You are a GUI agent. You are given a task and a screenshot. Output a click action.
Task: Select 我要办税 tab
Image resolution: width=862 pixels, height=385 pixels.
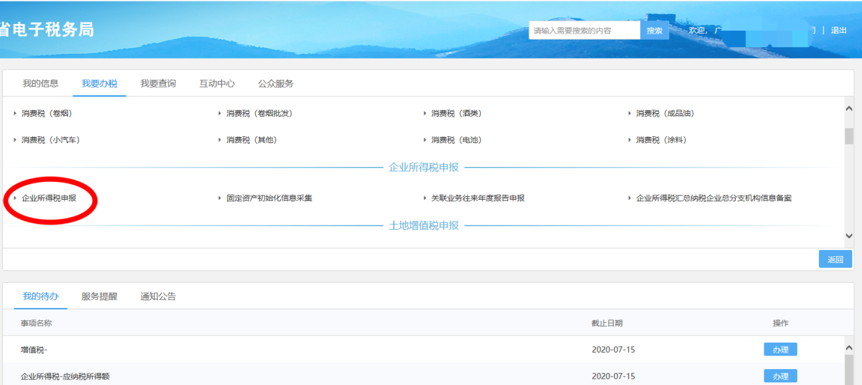[x=100, y=84]
